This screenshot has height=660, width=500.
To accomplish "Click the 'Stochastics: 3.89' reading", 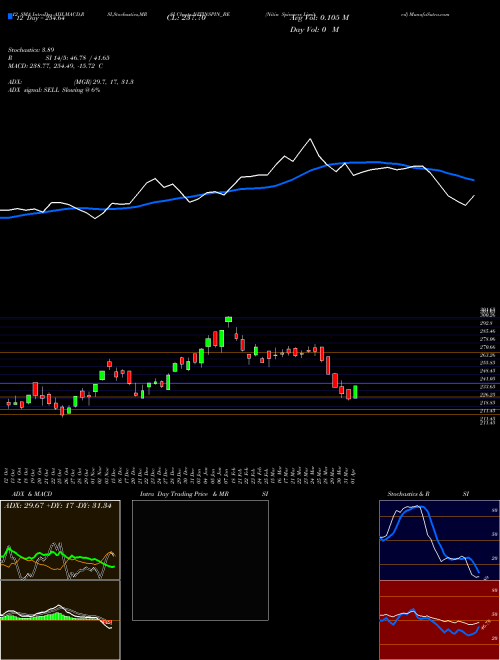I will (31, 50).
